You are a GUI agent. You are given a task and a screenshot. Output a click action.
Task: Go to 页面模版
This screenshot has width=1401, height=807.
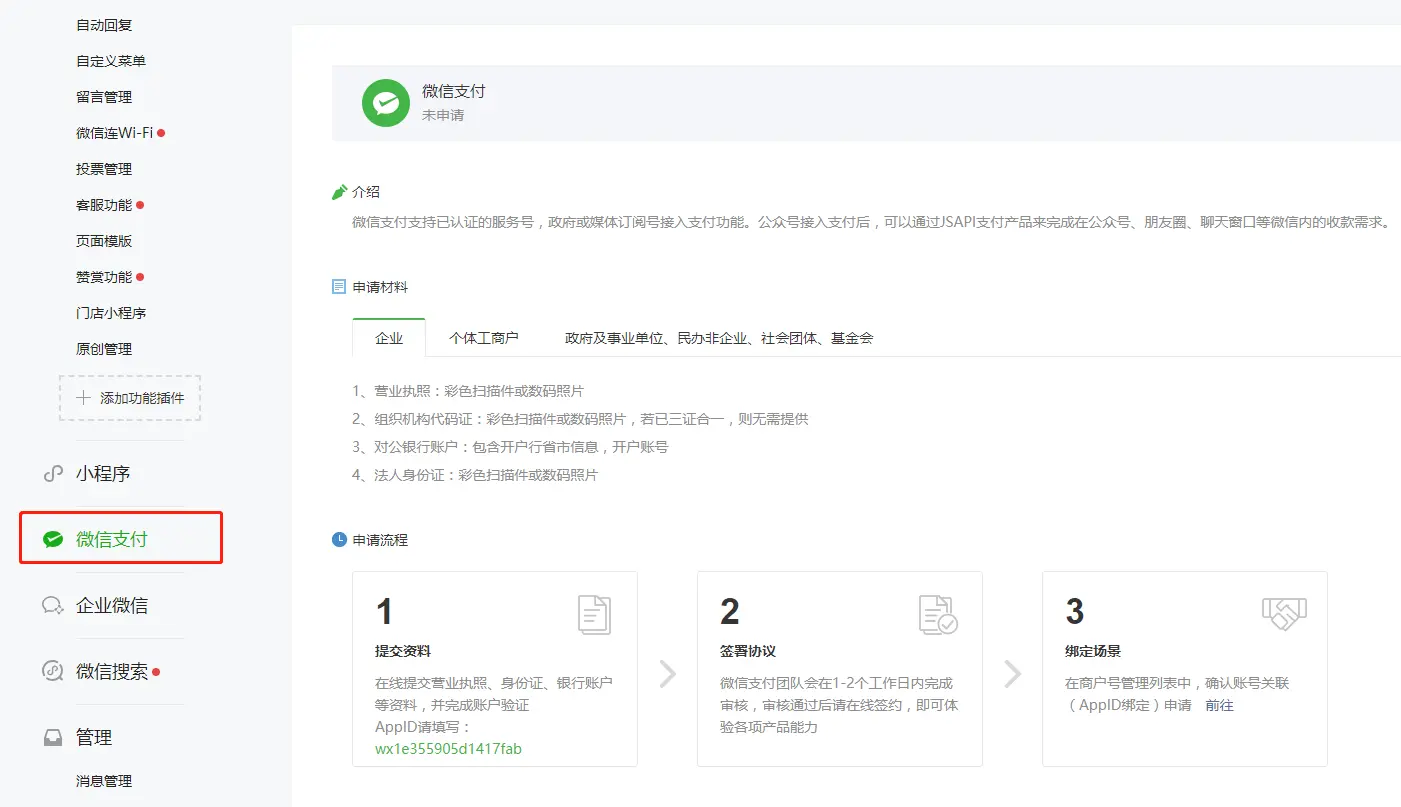pos(104,241)
